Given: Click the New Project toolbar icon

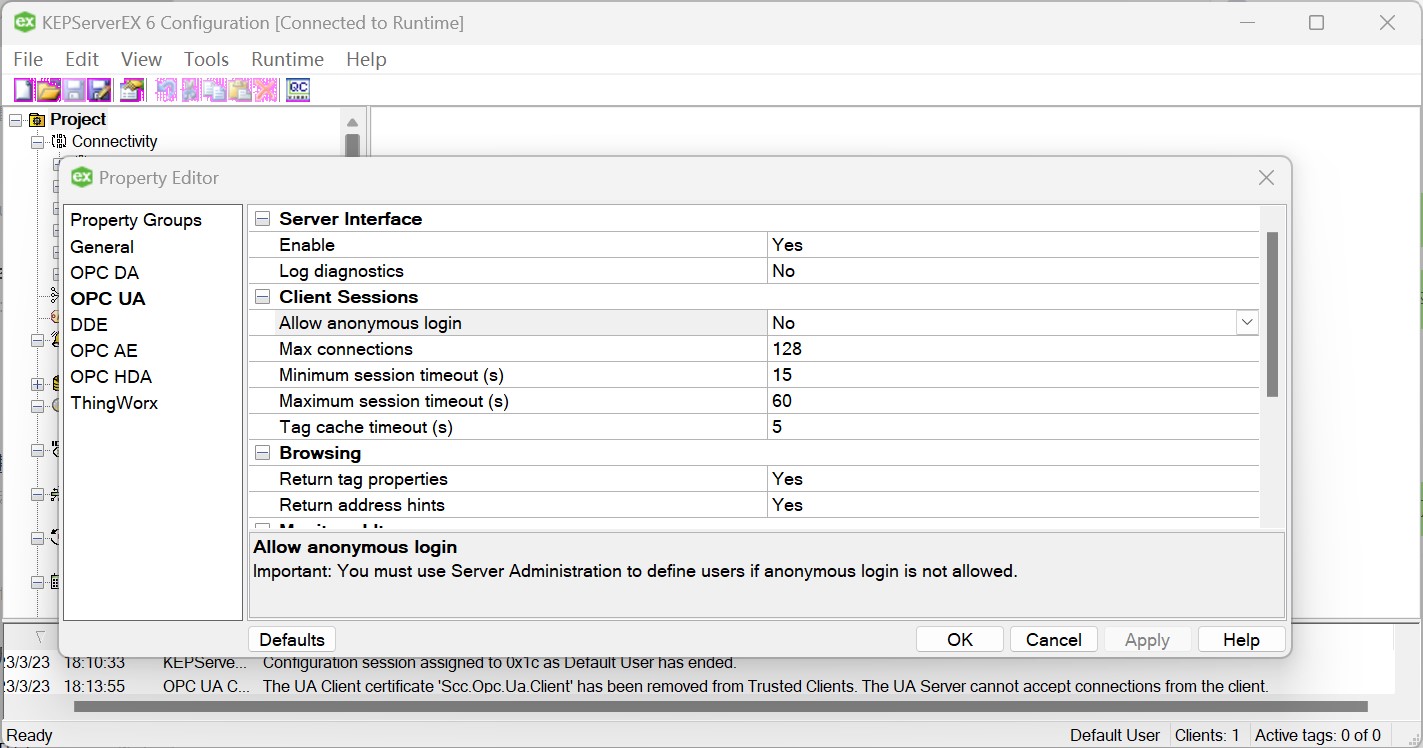Looking at the screenshot, I should click(22, 89).
